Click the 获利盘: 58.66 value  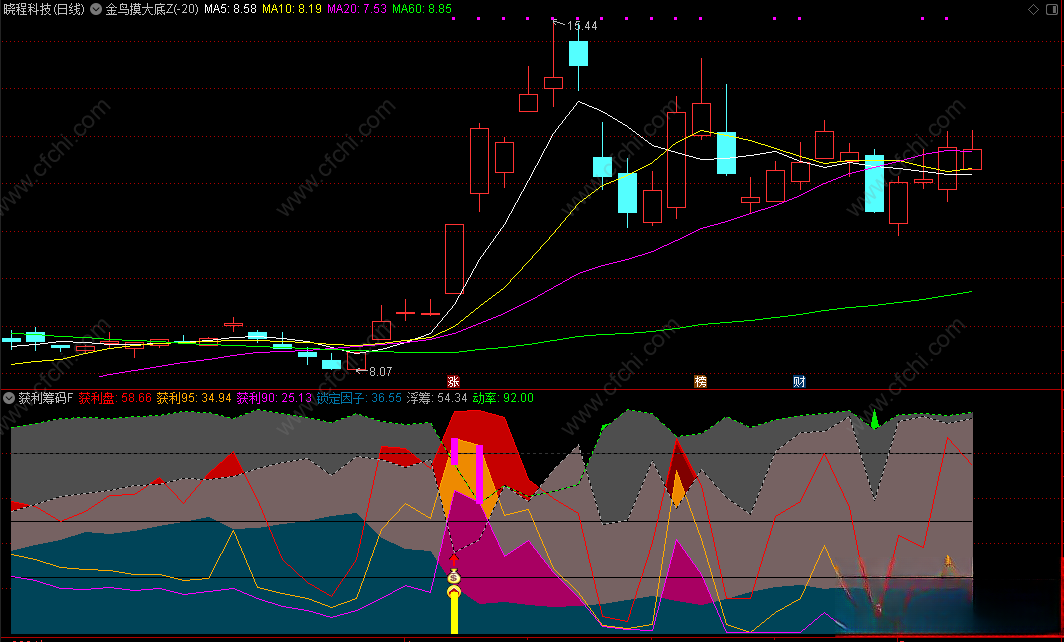[115, 398]
